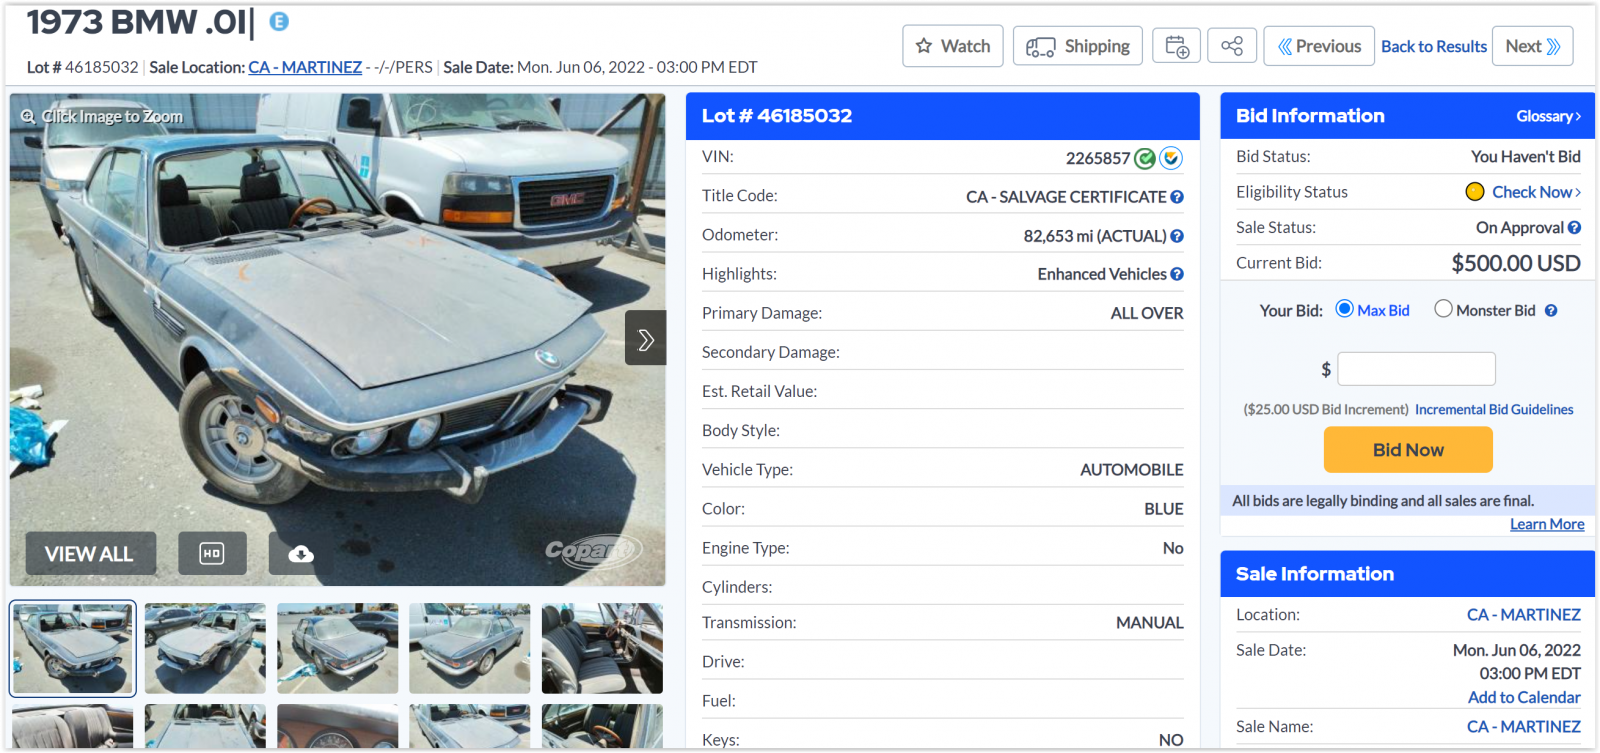The width and height of the screenshot is (1600, 753).
Task: Open the Title Code help icon
Action: pos(1177,197)
